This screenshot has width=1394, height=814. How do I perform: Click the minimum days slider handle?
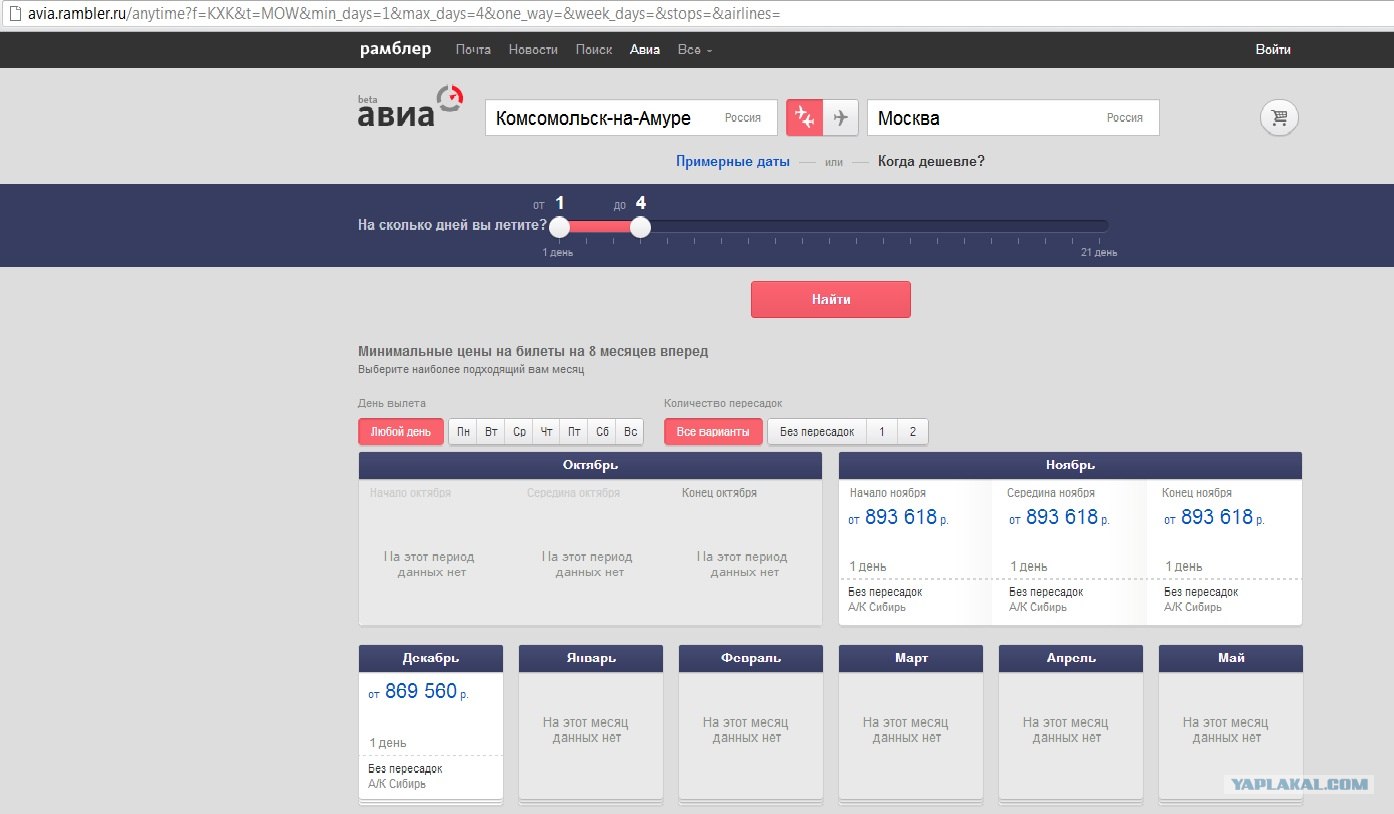tap(560, 227)
